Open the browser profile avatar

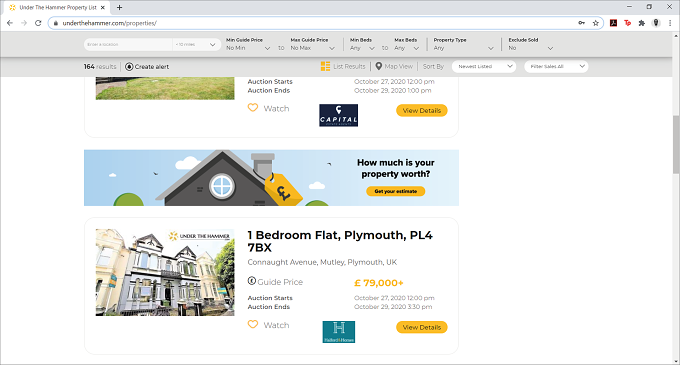click(656, 23)
